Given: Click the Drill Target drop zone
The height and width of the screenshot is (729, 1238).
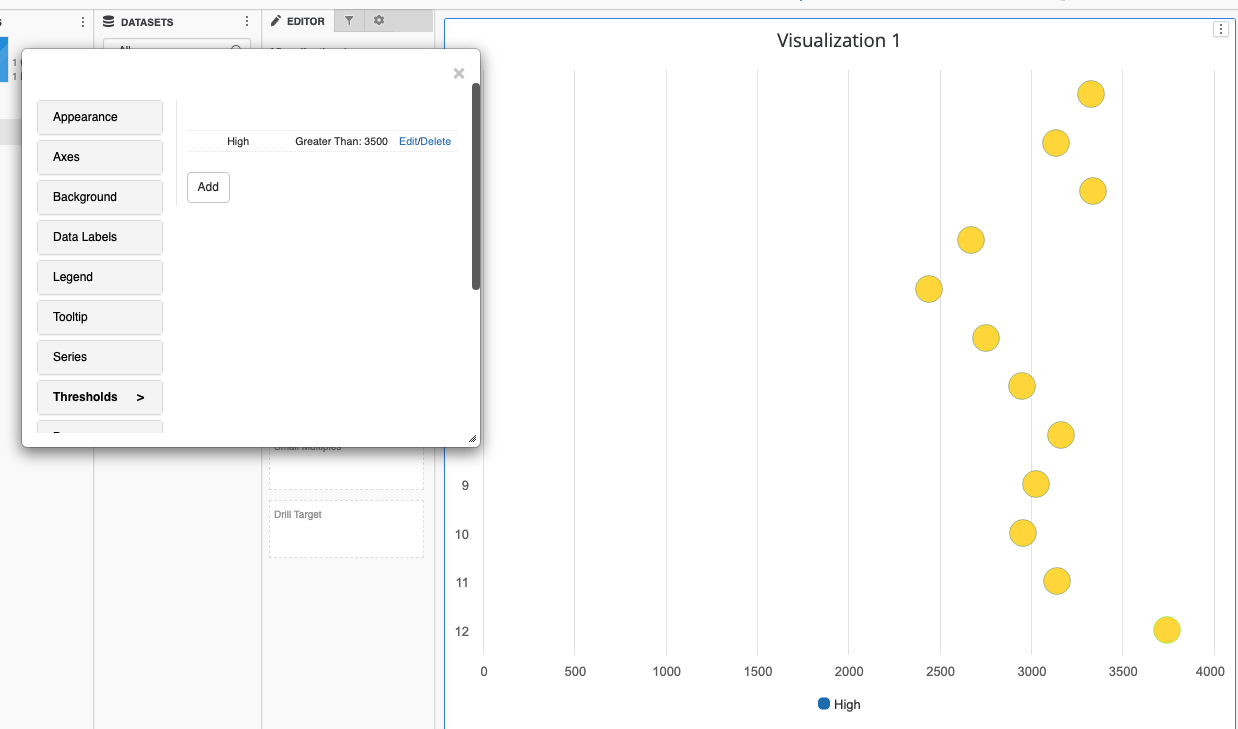Looking at the screenshot, I should [346, 529].
